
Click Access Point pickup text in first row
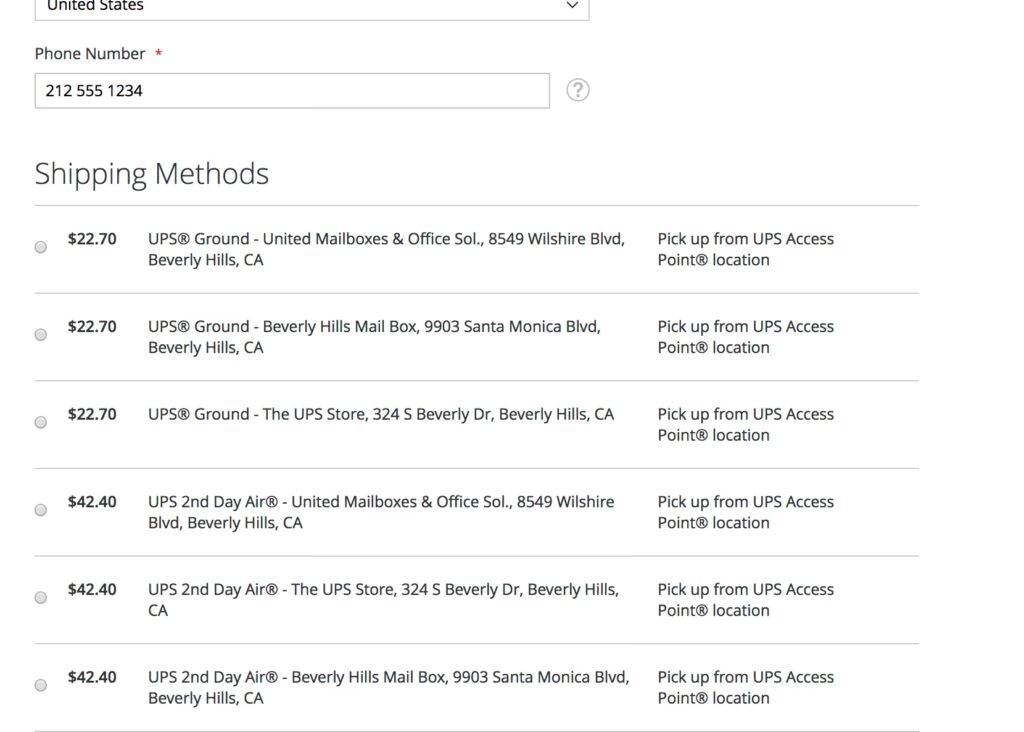(x=745, y=249)
